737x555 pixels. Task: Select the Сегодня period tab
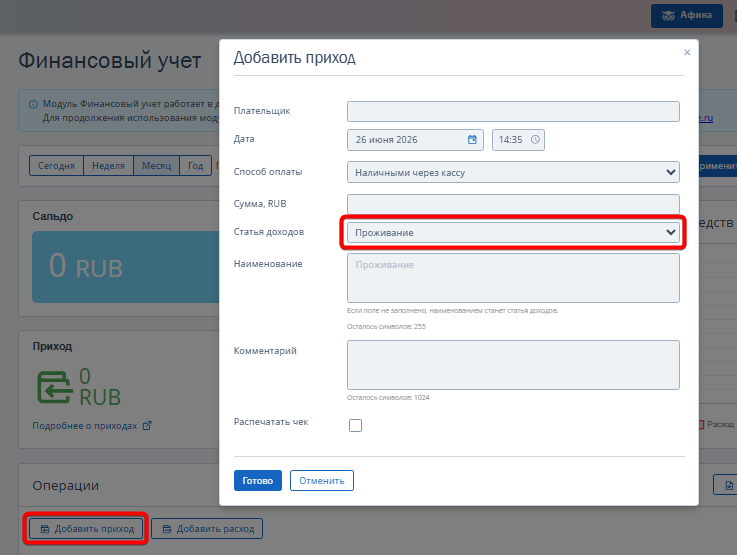coord(56,166)
